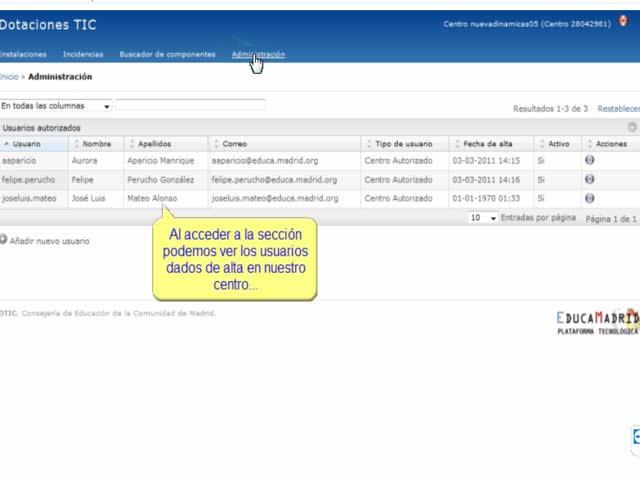Sort table by Usuario column
The width and height of the screenshot is (640, 480).
[x=34, y=144]
